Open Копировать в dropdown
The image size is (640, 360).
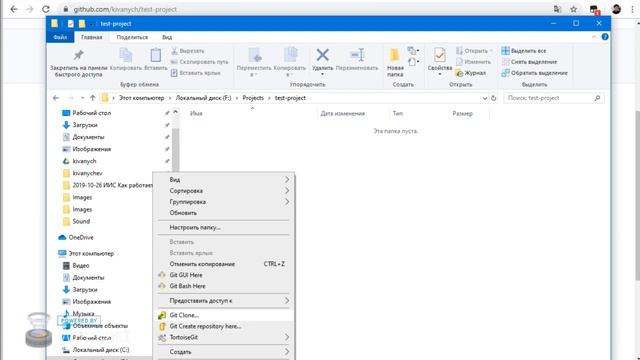290,62
